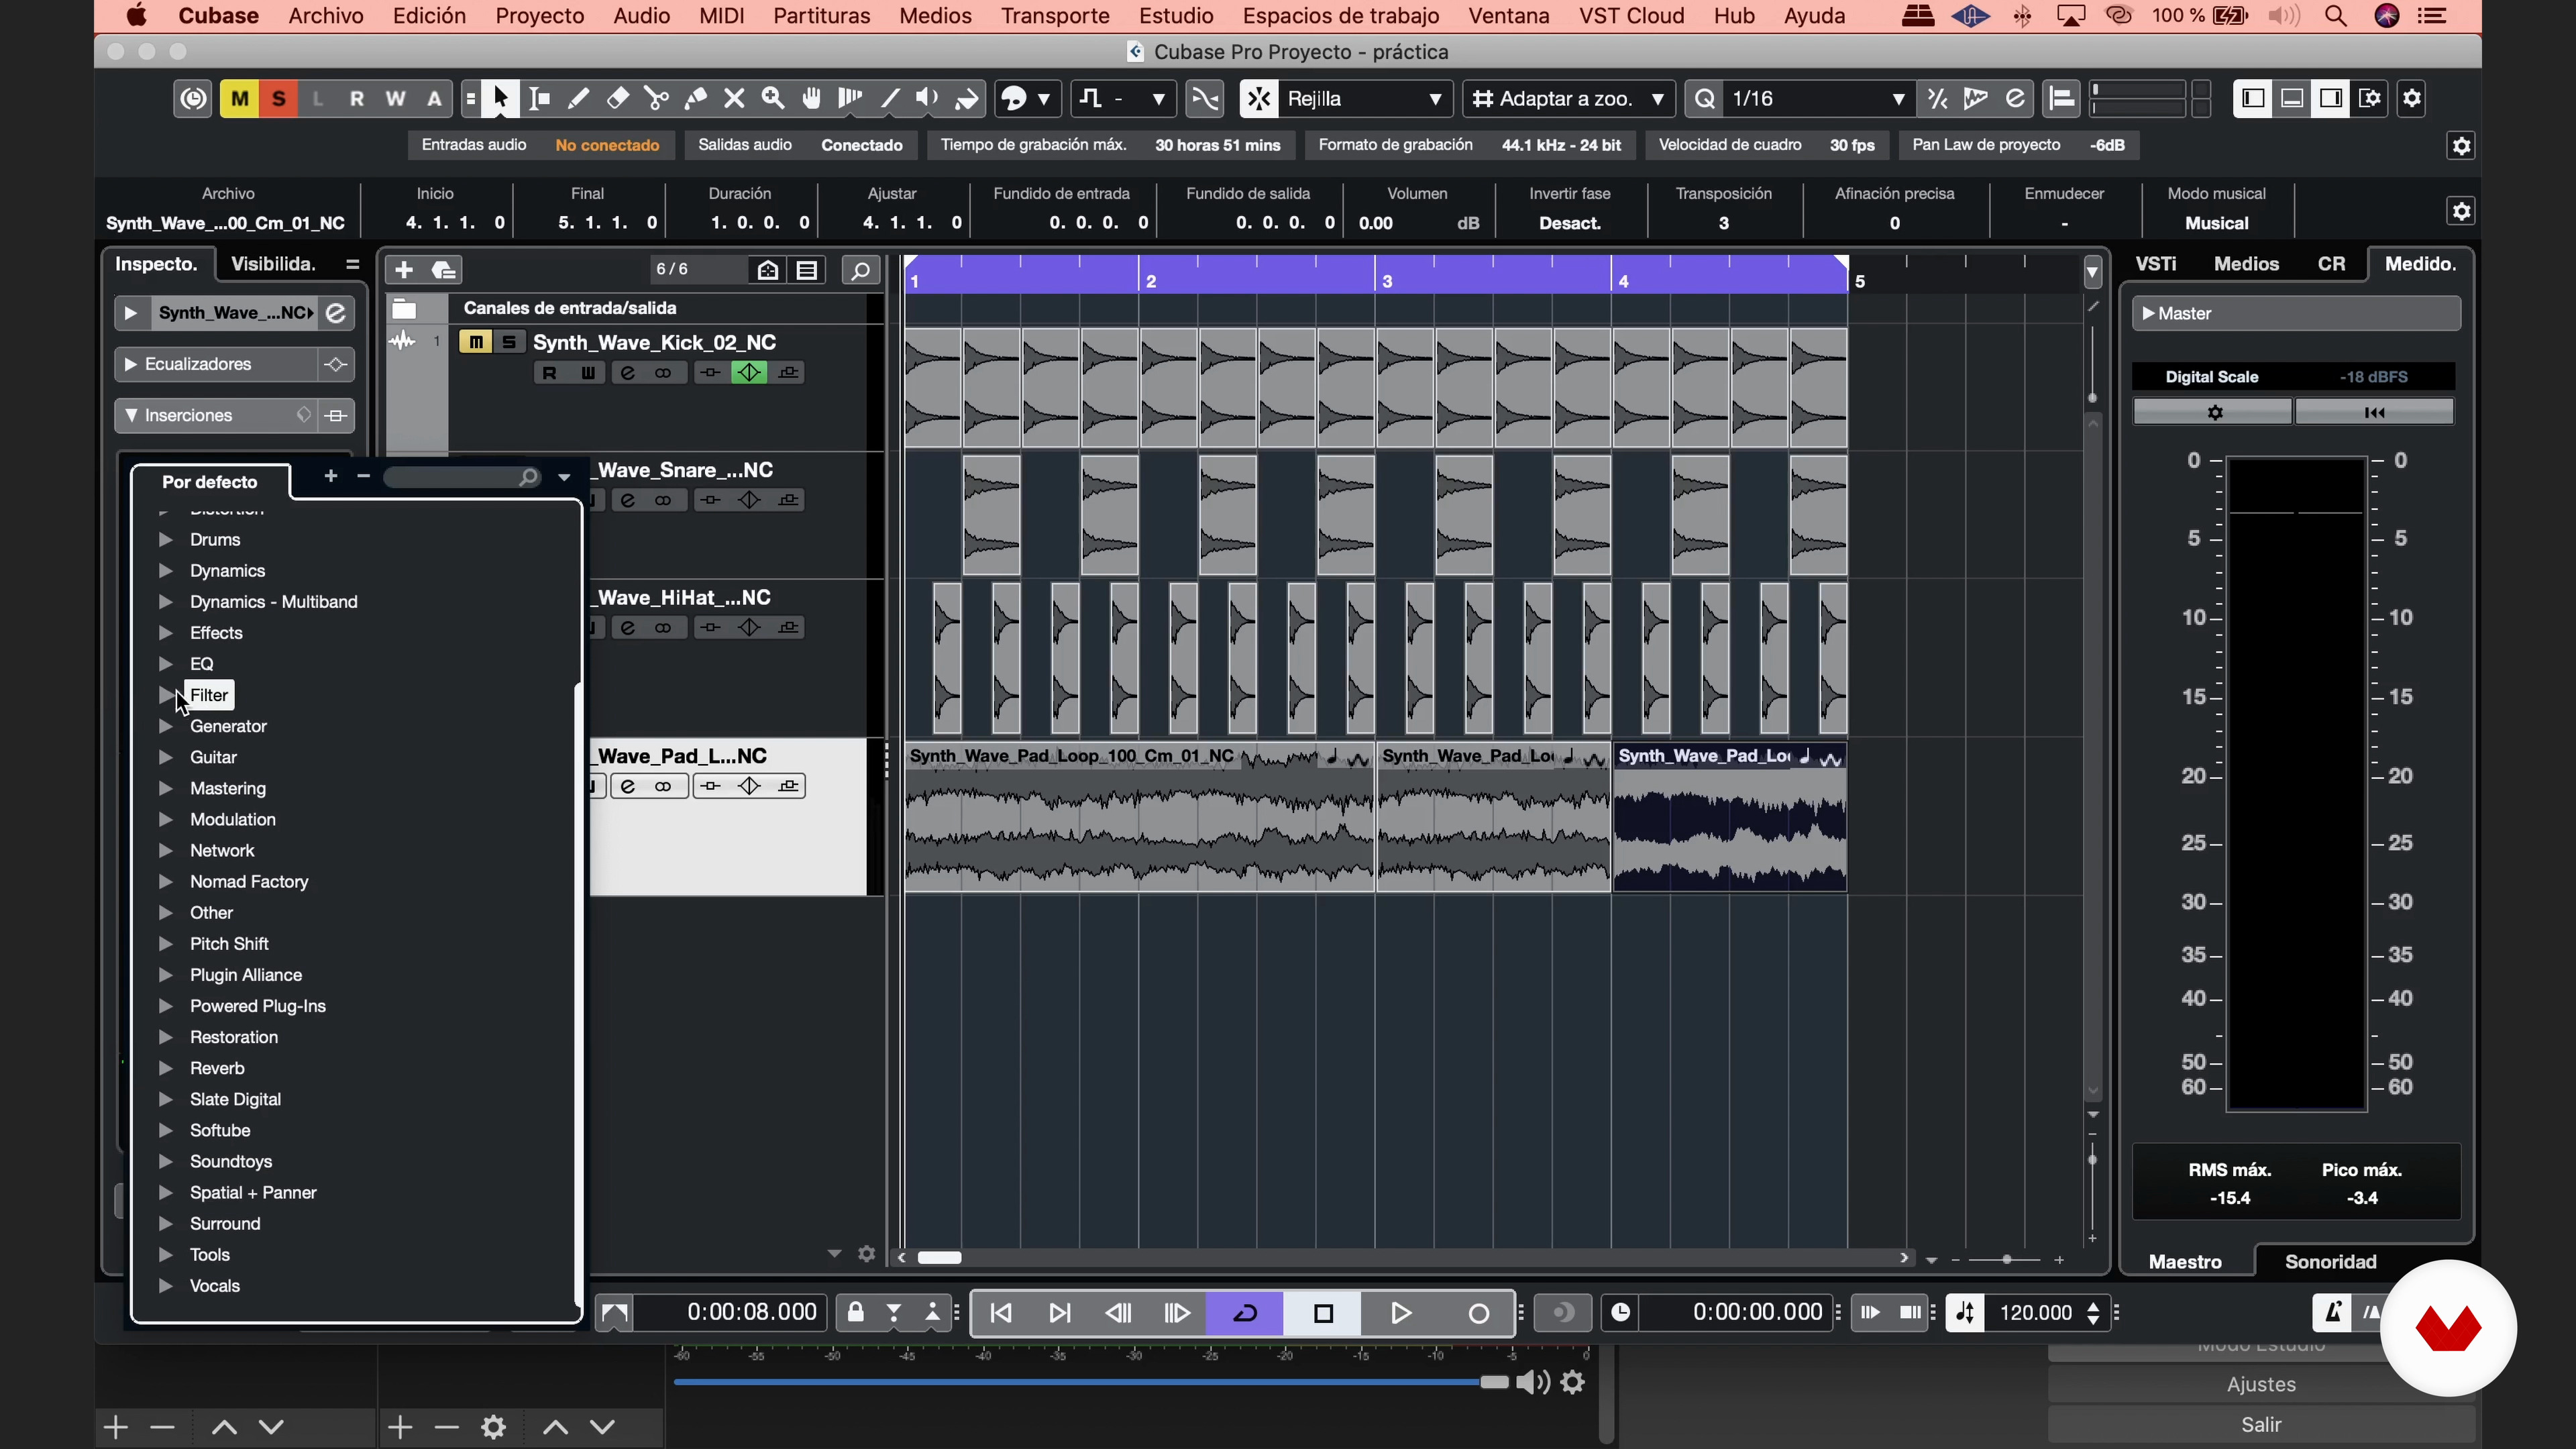Toggle global Solo S button in toolbar
Viewport: 2576px width, 1449px height.
tap(279, 98)
